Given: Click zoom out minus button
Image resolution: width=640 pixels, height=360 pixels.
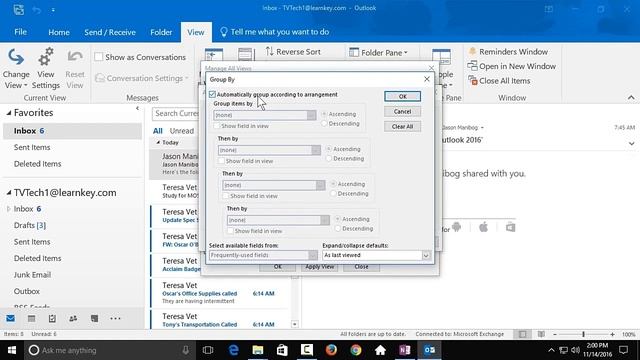Looking at the screenshot, I should (x=555, y=334).
